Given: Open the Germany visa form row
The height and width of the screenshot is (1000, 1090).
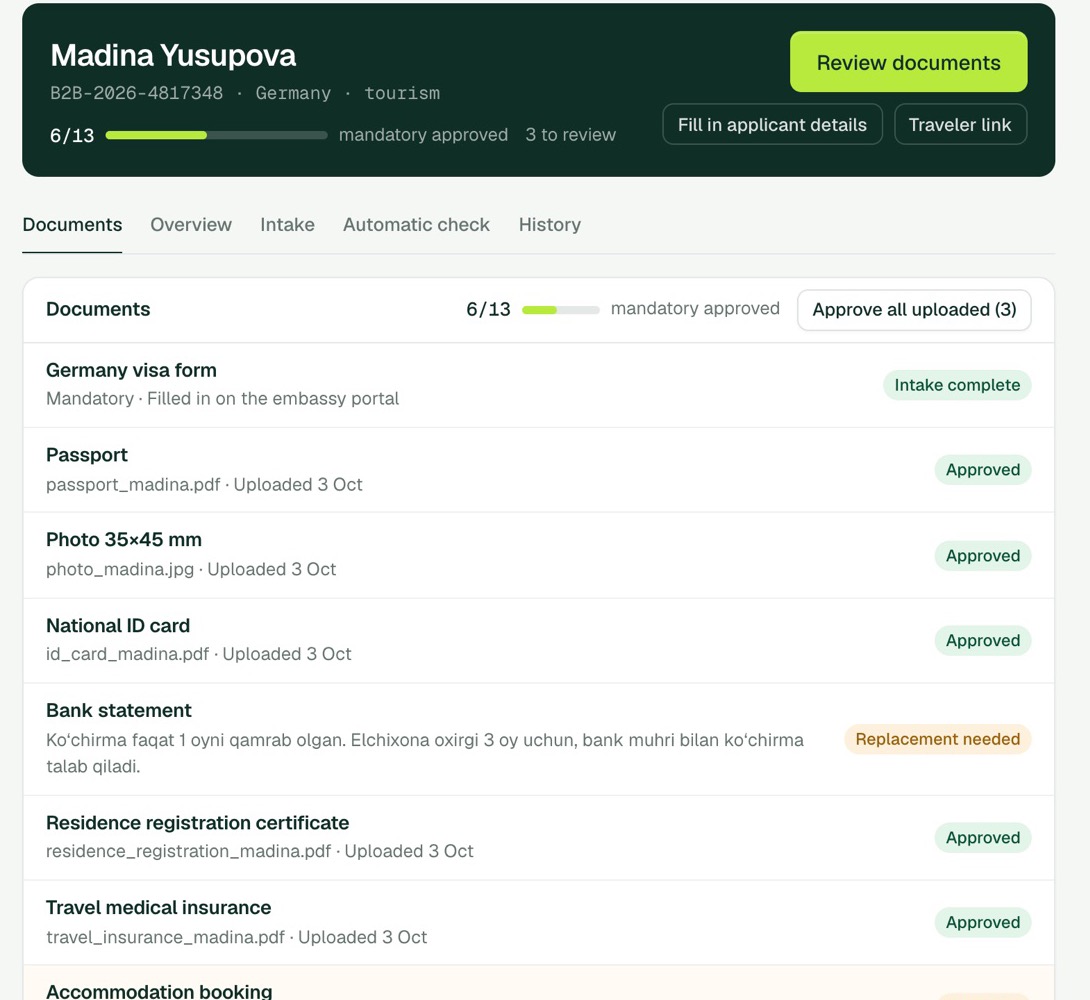Looking at the screenshot, I should (539, 385).
